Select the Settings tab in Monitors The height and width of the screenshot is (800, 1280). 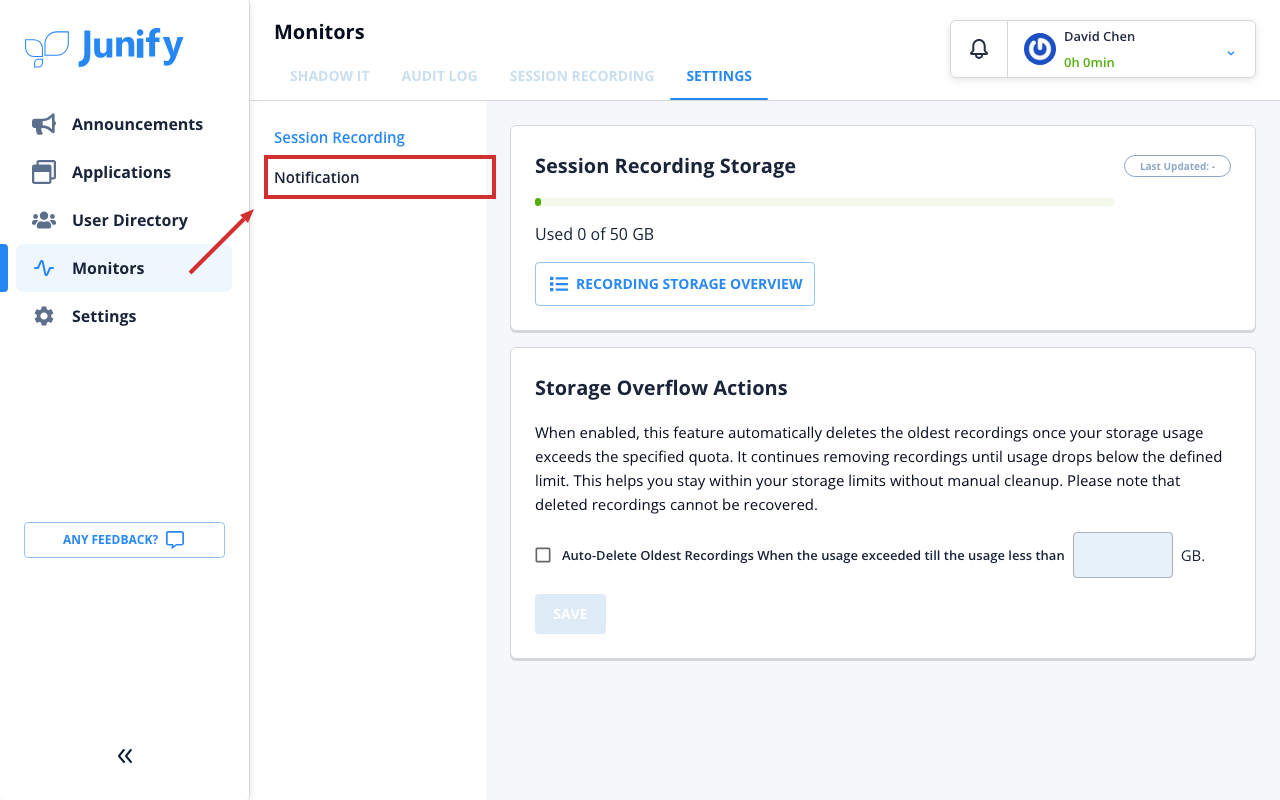(719, 76)
